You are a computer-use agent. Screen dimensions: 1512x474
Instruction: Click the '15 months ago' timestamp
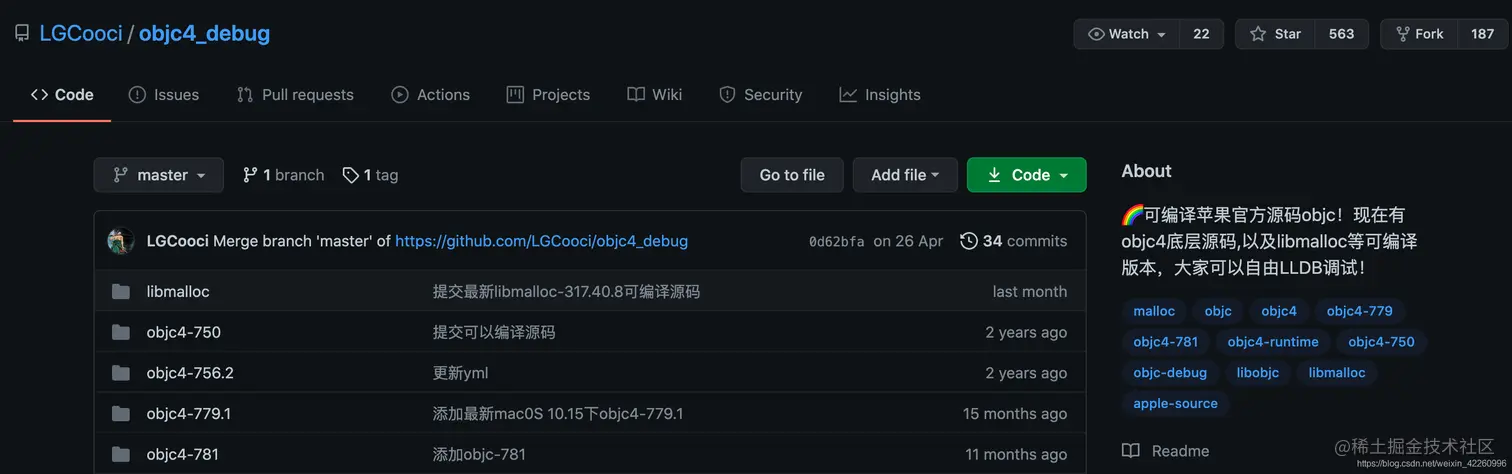(x=1015, y=413)
